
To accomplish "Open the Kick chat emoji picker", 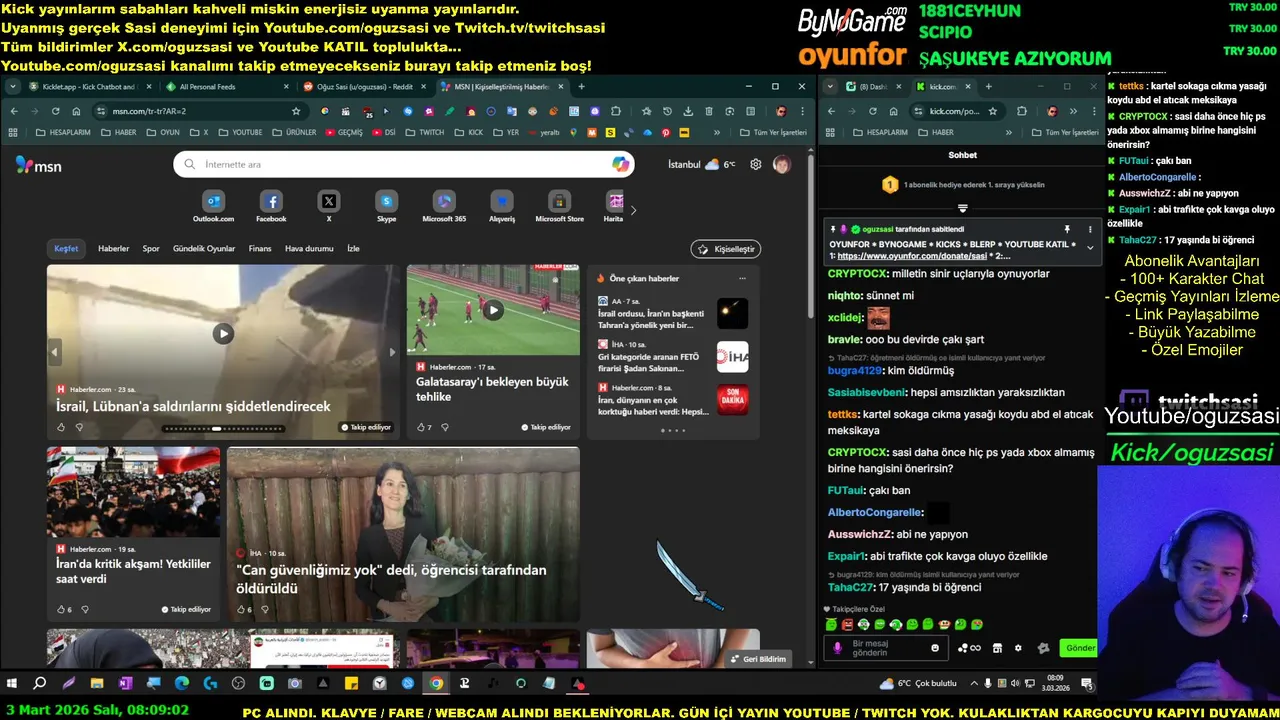I will [x=935, y=648].
